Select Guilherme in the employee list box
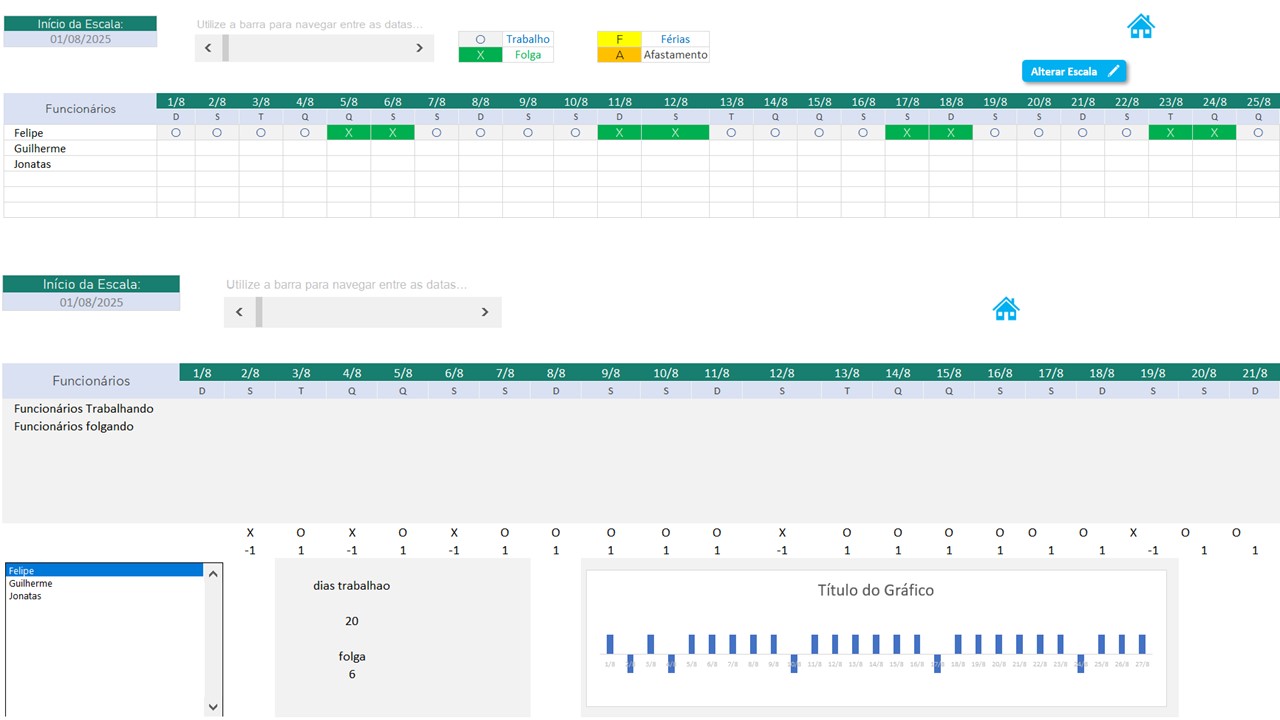 click(31, 584)
